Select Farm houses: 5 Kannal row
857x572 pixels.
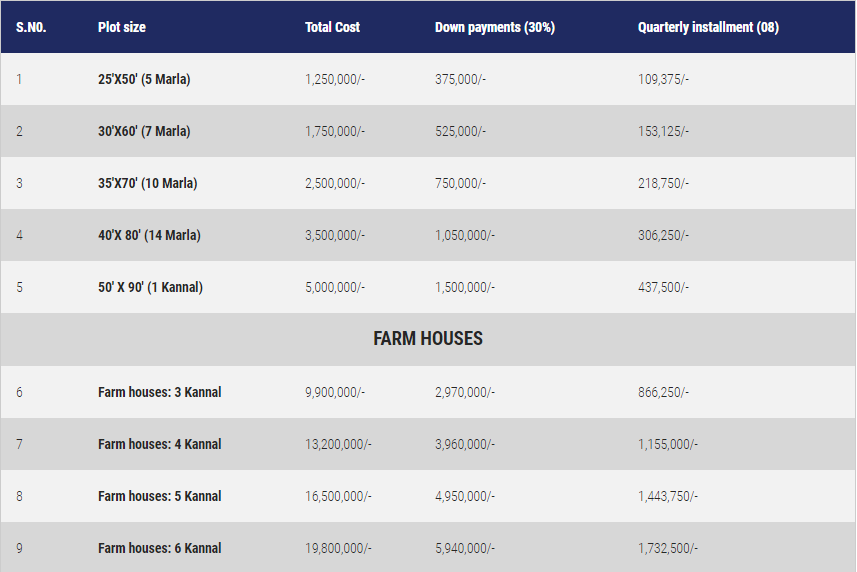tap(159, 496)
